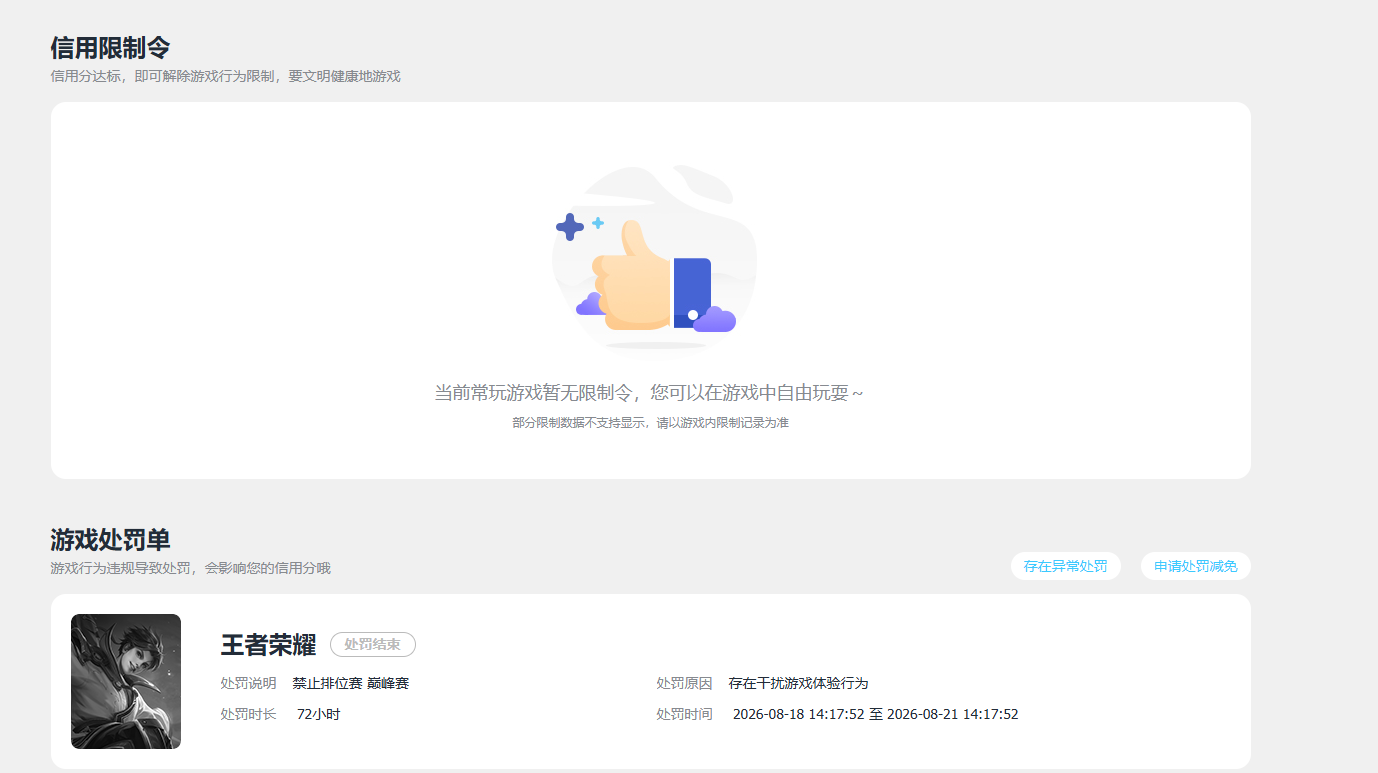
Task: Click the 处罚时长 label
Action: (x=249, y=714)
